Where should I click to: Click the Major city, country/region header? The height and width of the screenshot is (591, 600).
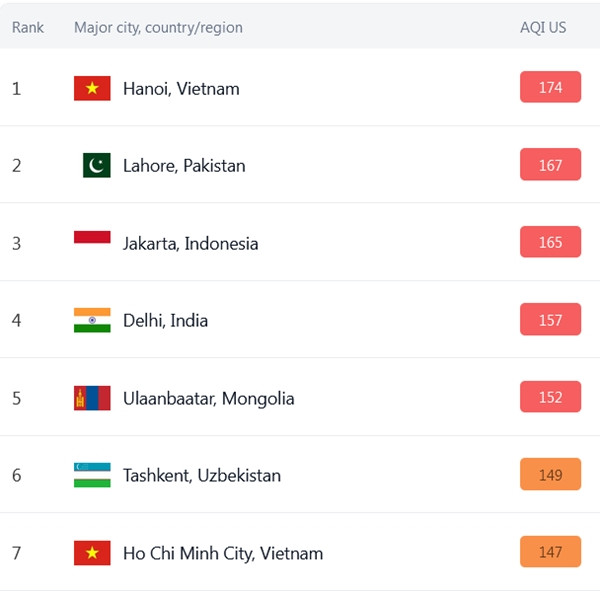(x=158, y=27)
